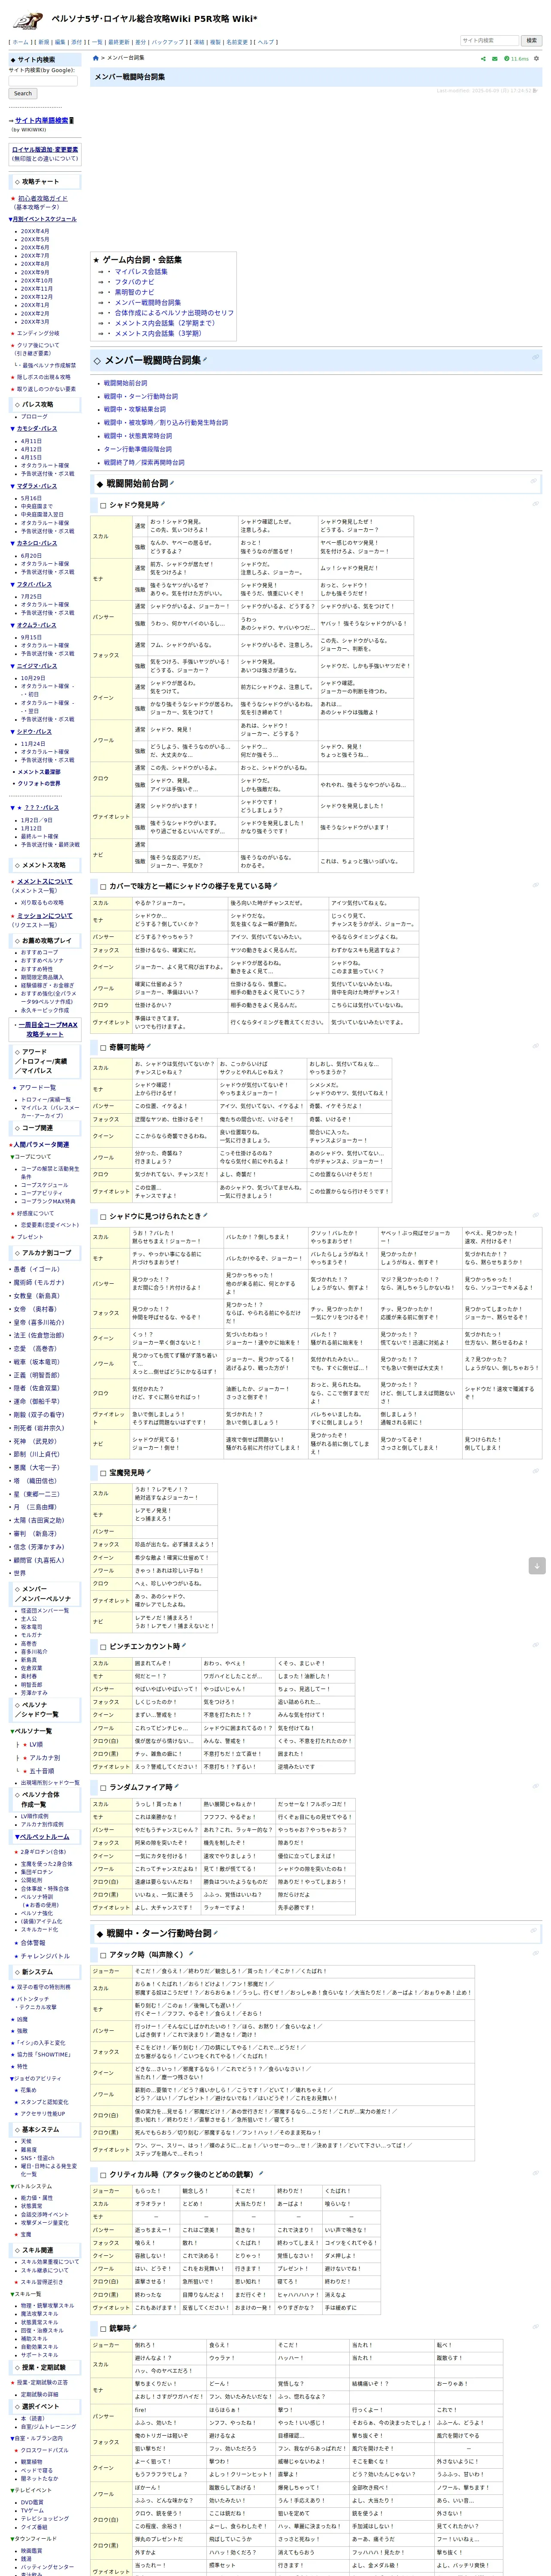This screenshot has height=2576, width=551.
Task: Open the 黒明智のナビ link
Action: click(x=134, y=292)
